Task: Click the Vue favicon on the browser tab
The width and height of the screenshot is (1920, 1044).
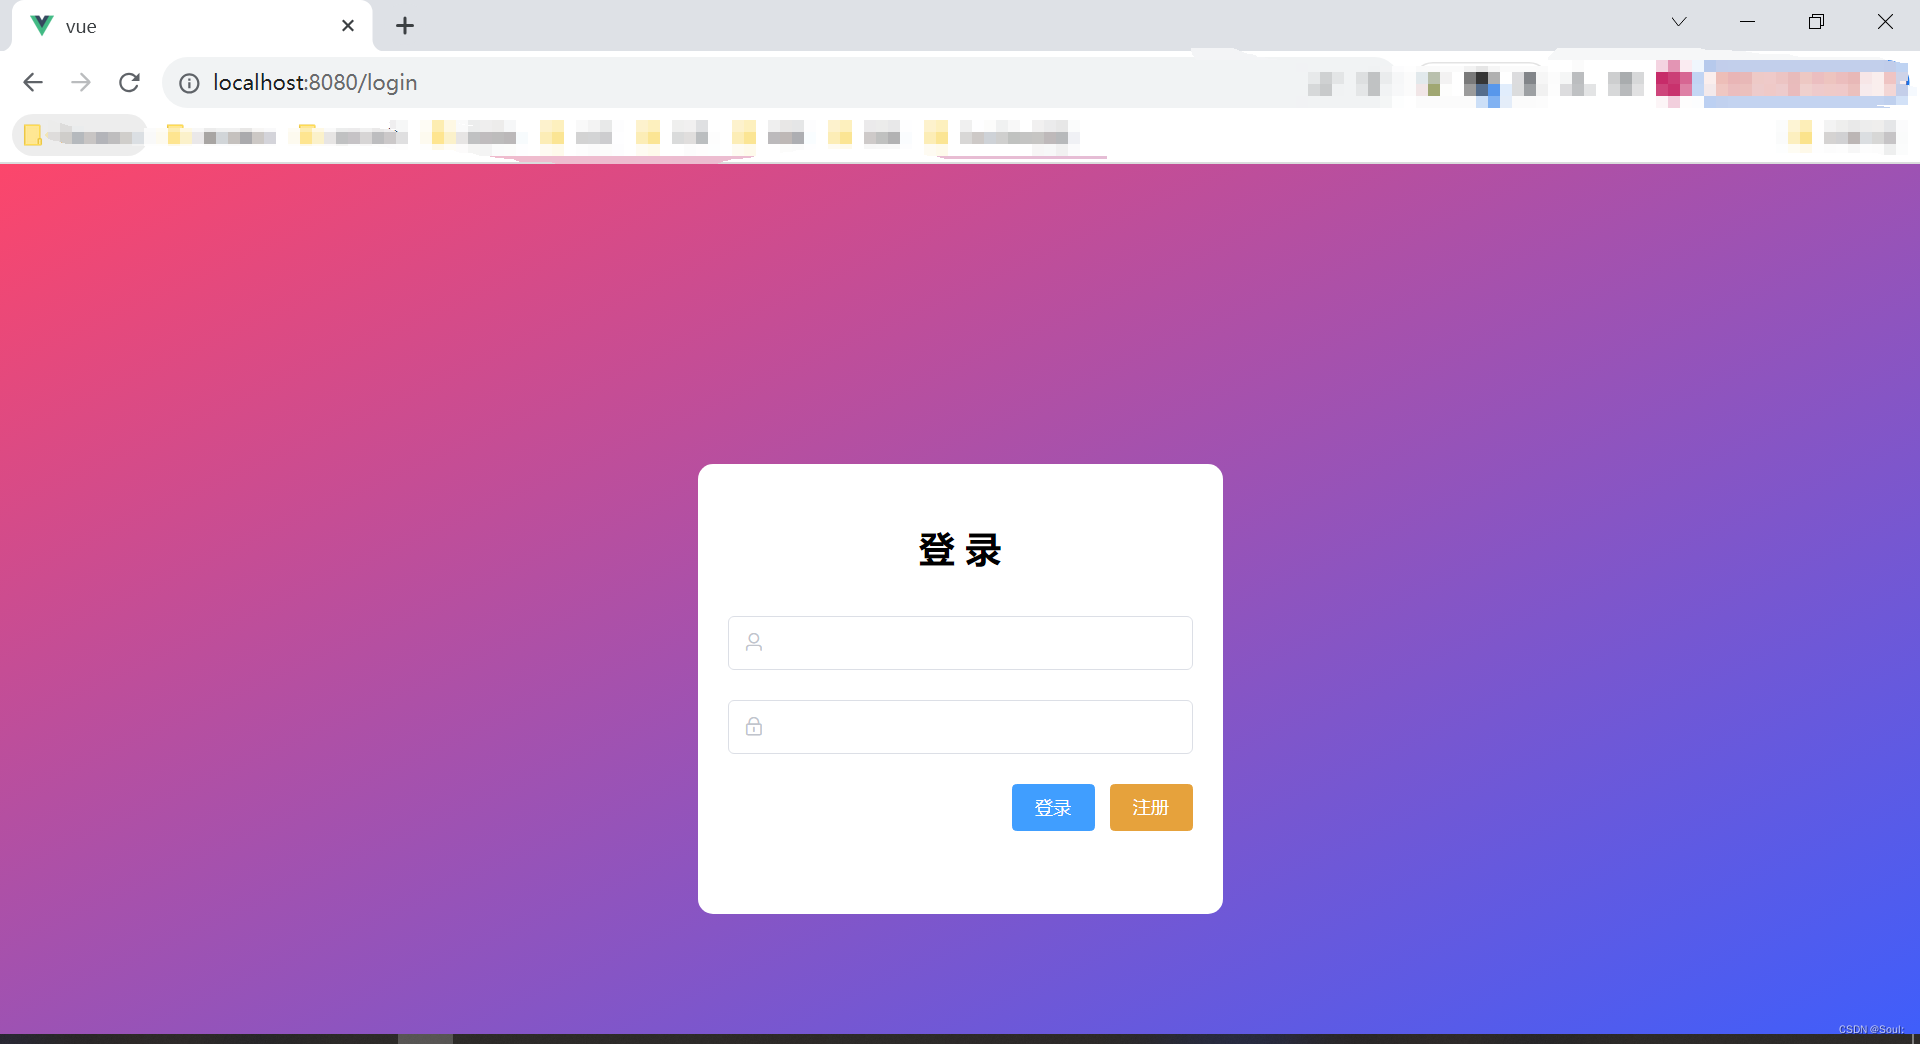Action: click(40, 25)
